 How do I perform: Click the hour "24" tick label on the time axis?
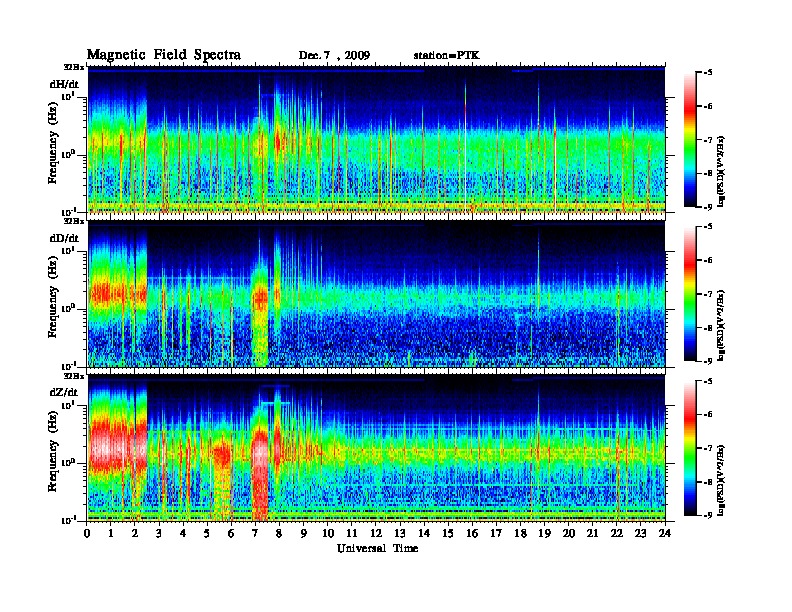pyautogui.click(x=665, y=533)
